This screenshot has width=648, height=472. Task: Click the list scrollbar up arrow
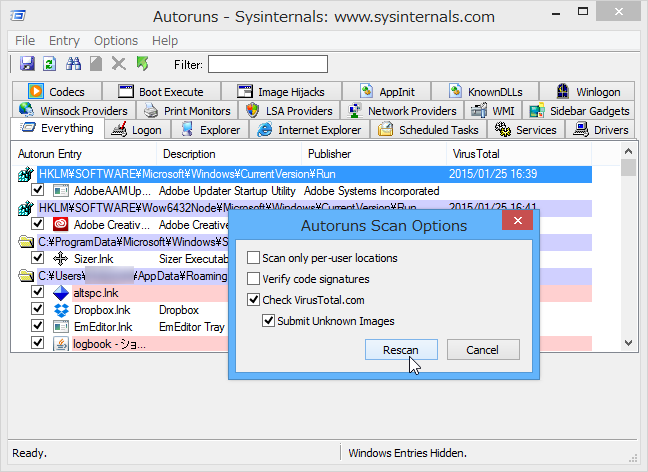(x=629, y=151)
